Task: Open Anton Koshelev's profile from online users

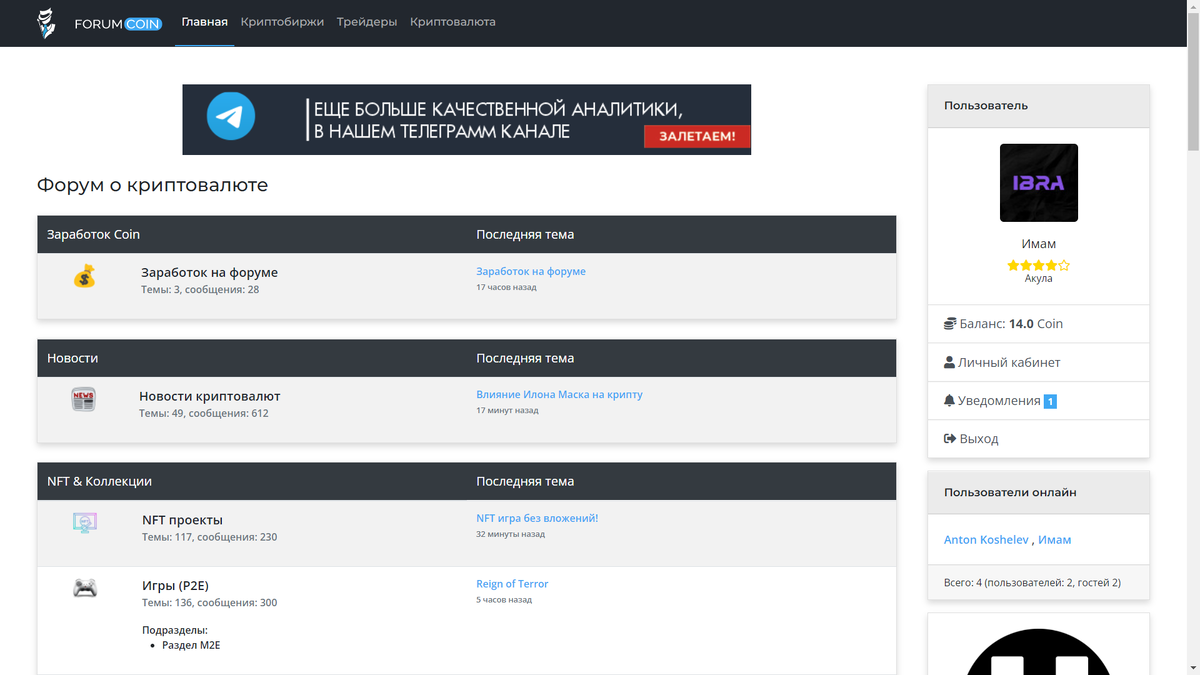Action: click(986, 540)
